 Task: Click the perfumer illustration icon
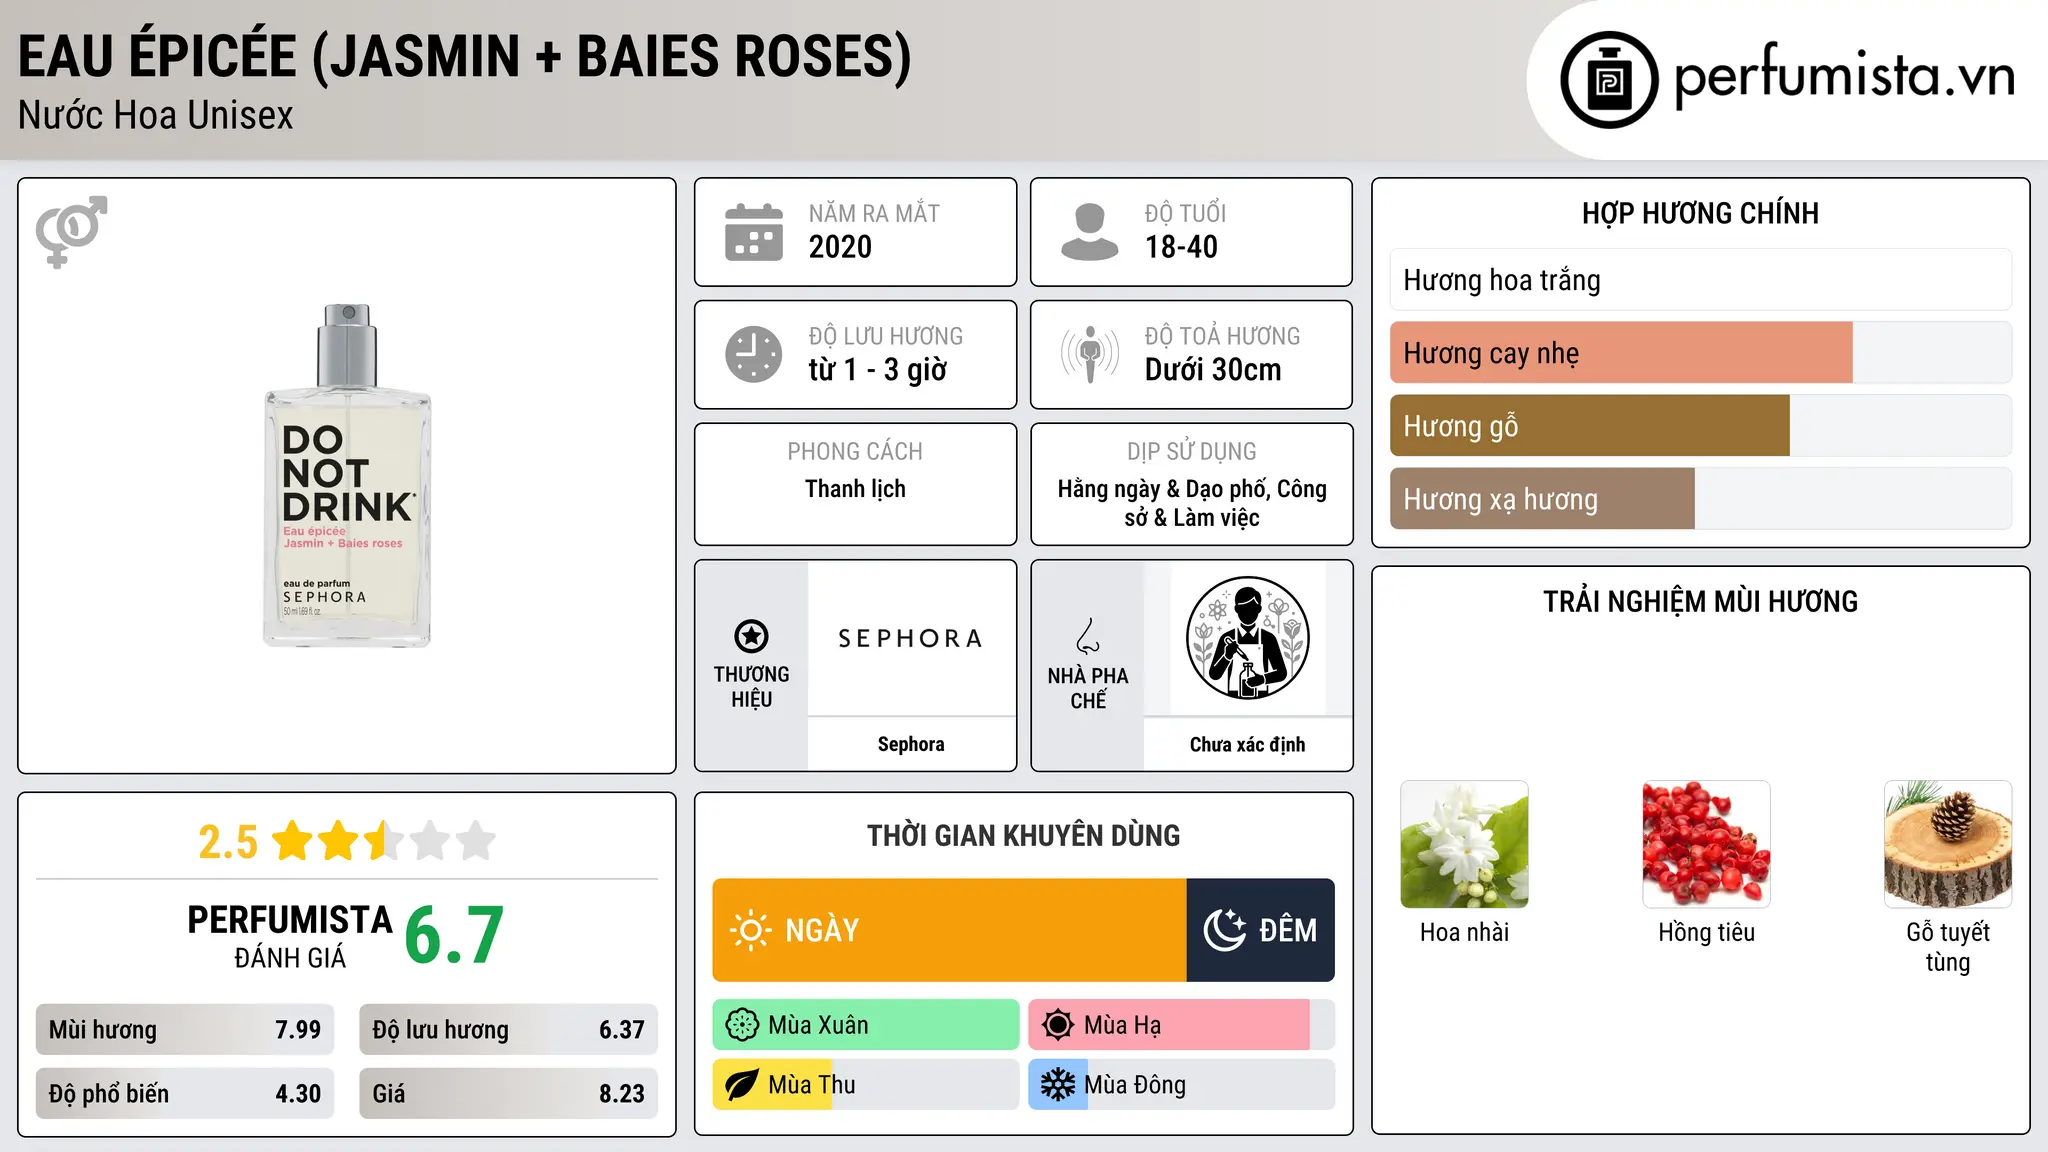(1247, 638)
